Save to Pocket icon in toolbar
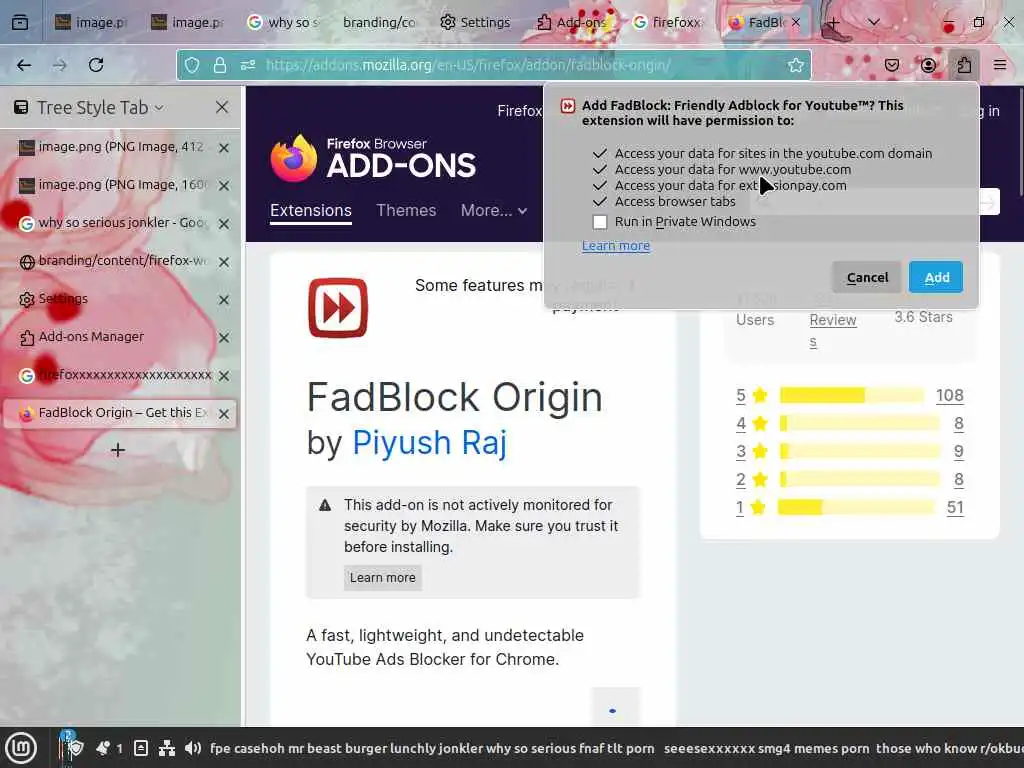This screenshot has height=768, width=1024. coord(891,65)
